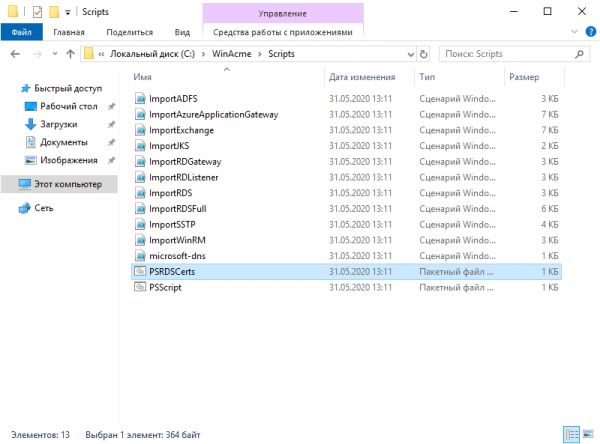Expand the ribbon with the chevron
Viewport: 600px width, 444px height.
pos(573,32)
